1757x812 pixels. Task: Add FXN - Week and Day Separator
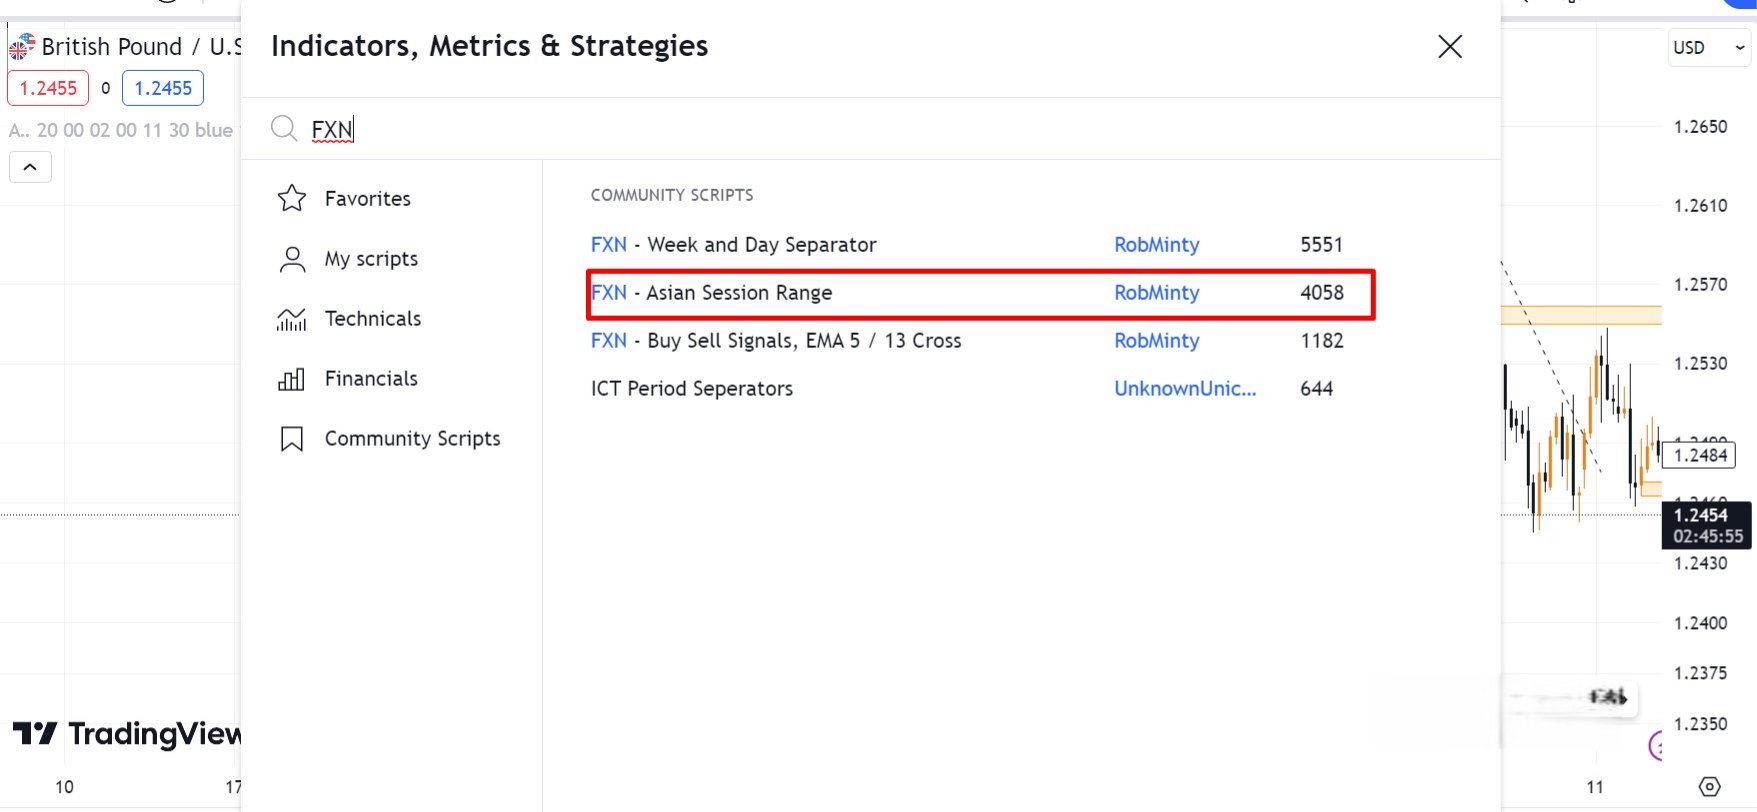[x=761, y=245]
